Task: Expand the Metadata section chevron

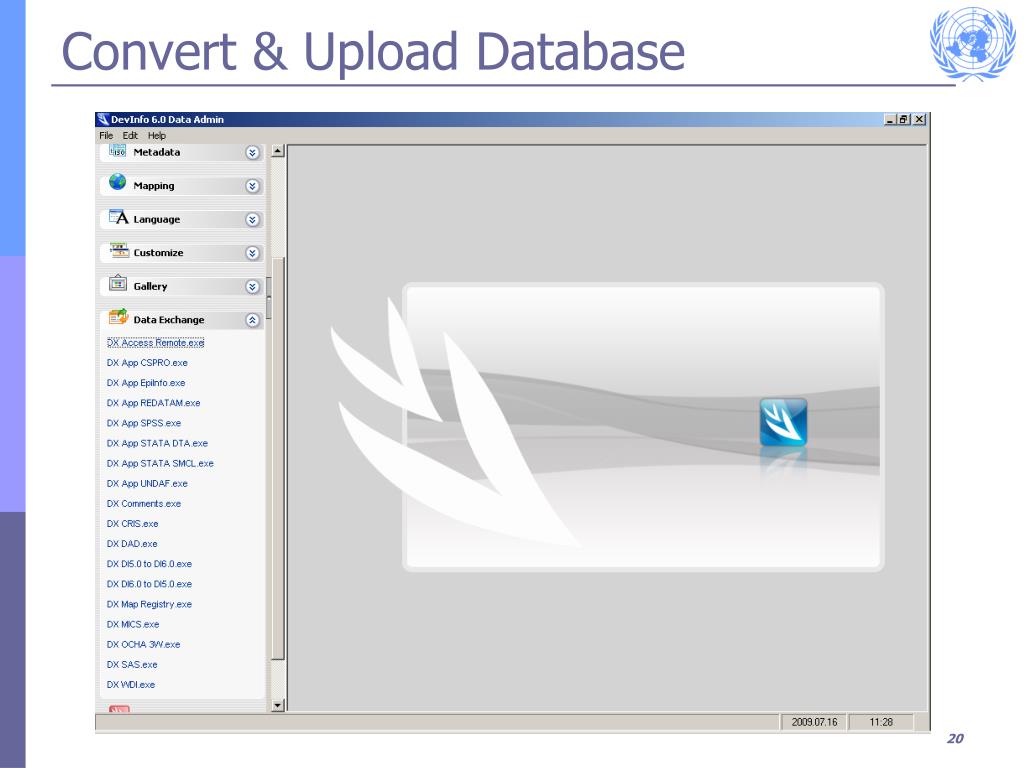Action: (252, 153)
